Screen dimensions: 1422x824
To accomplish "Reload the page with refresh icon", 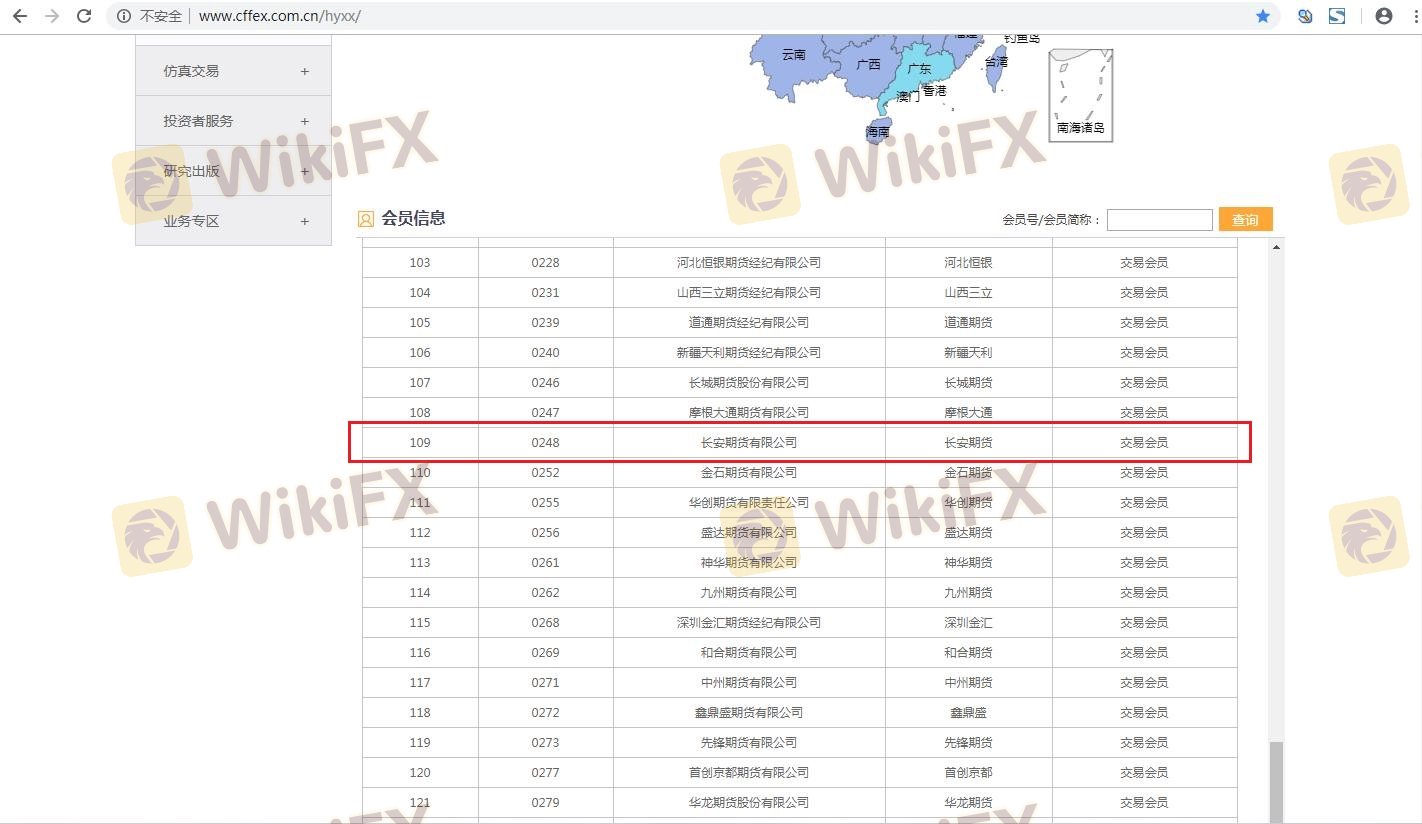I will pos(84,16).
